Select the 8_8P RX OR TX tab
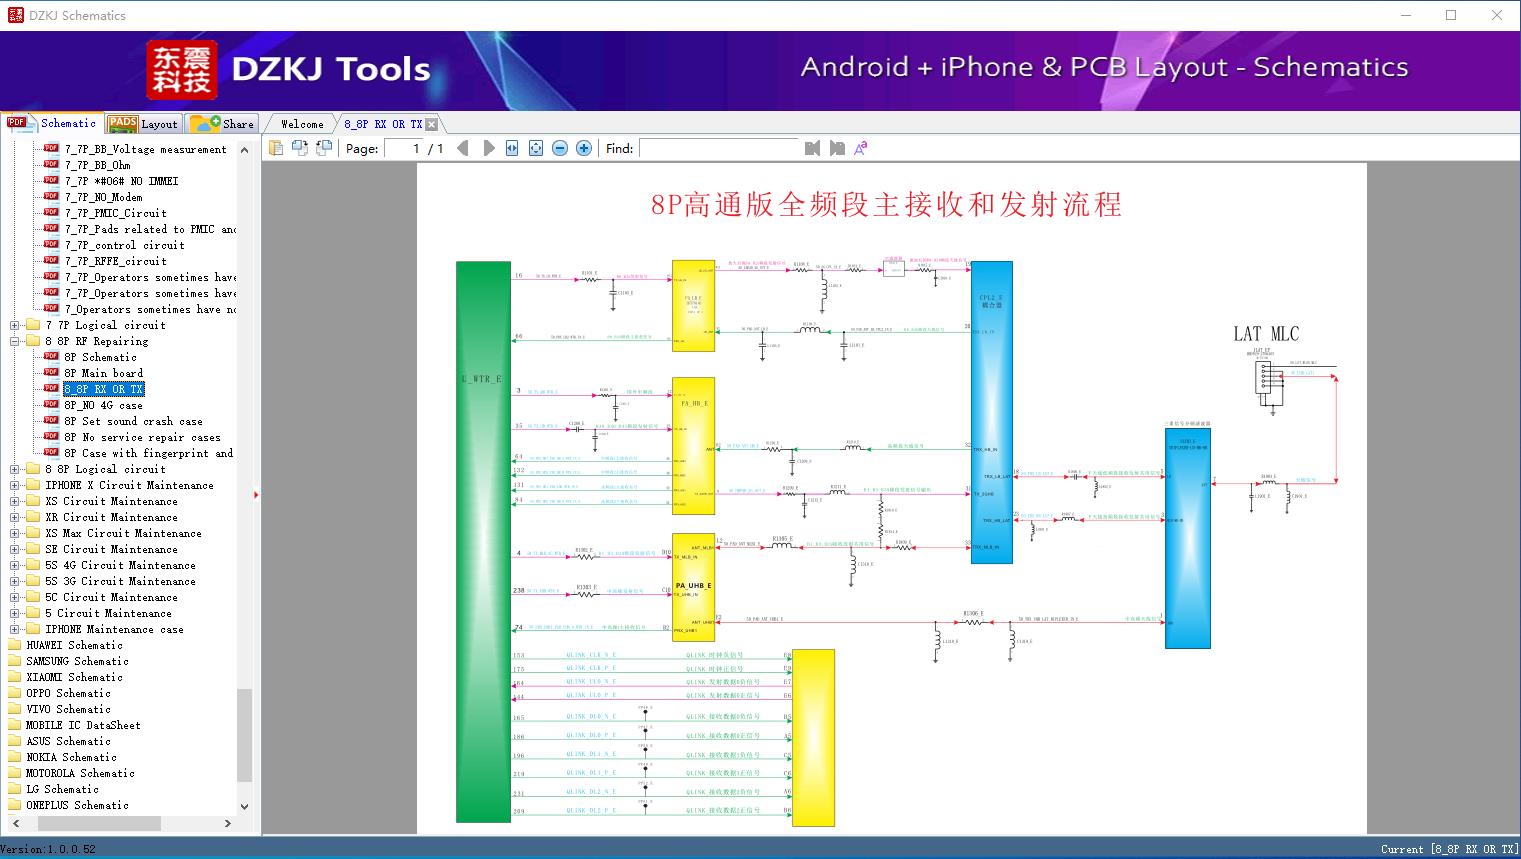Viewport: 1521px width, 859px height. click(383, 124)
